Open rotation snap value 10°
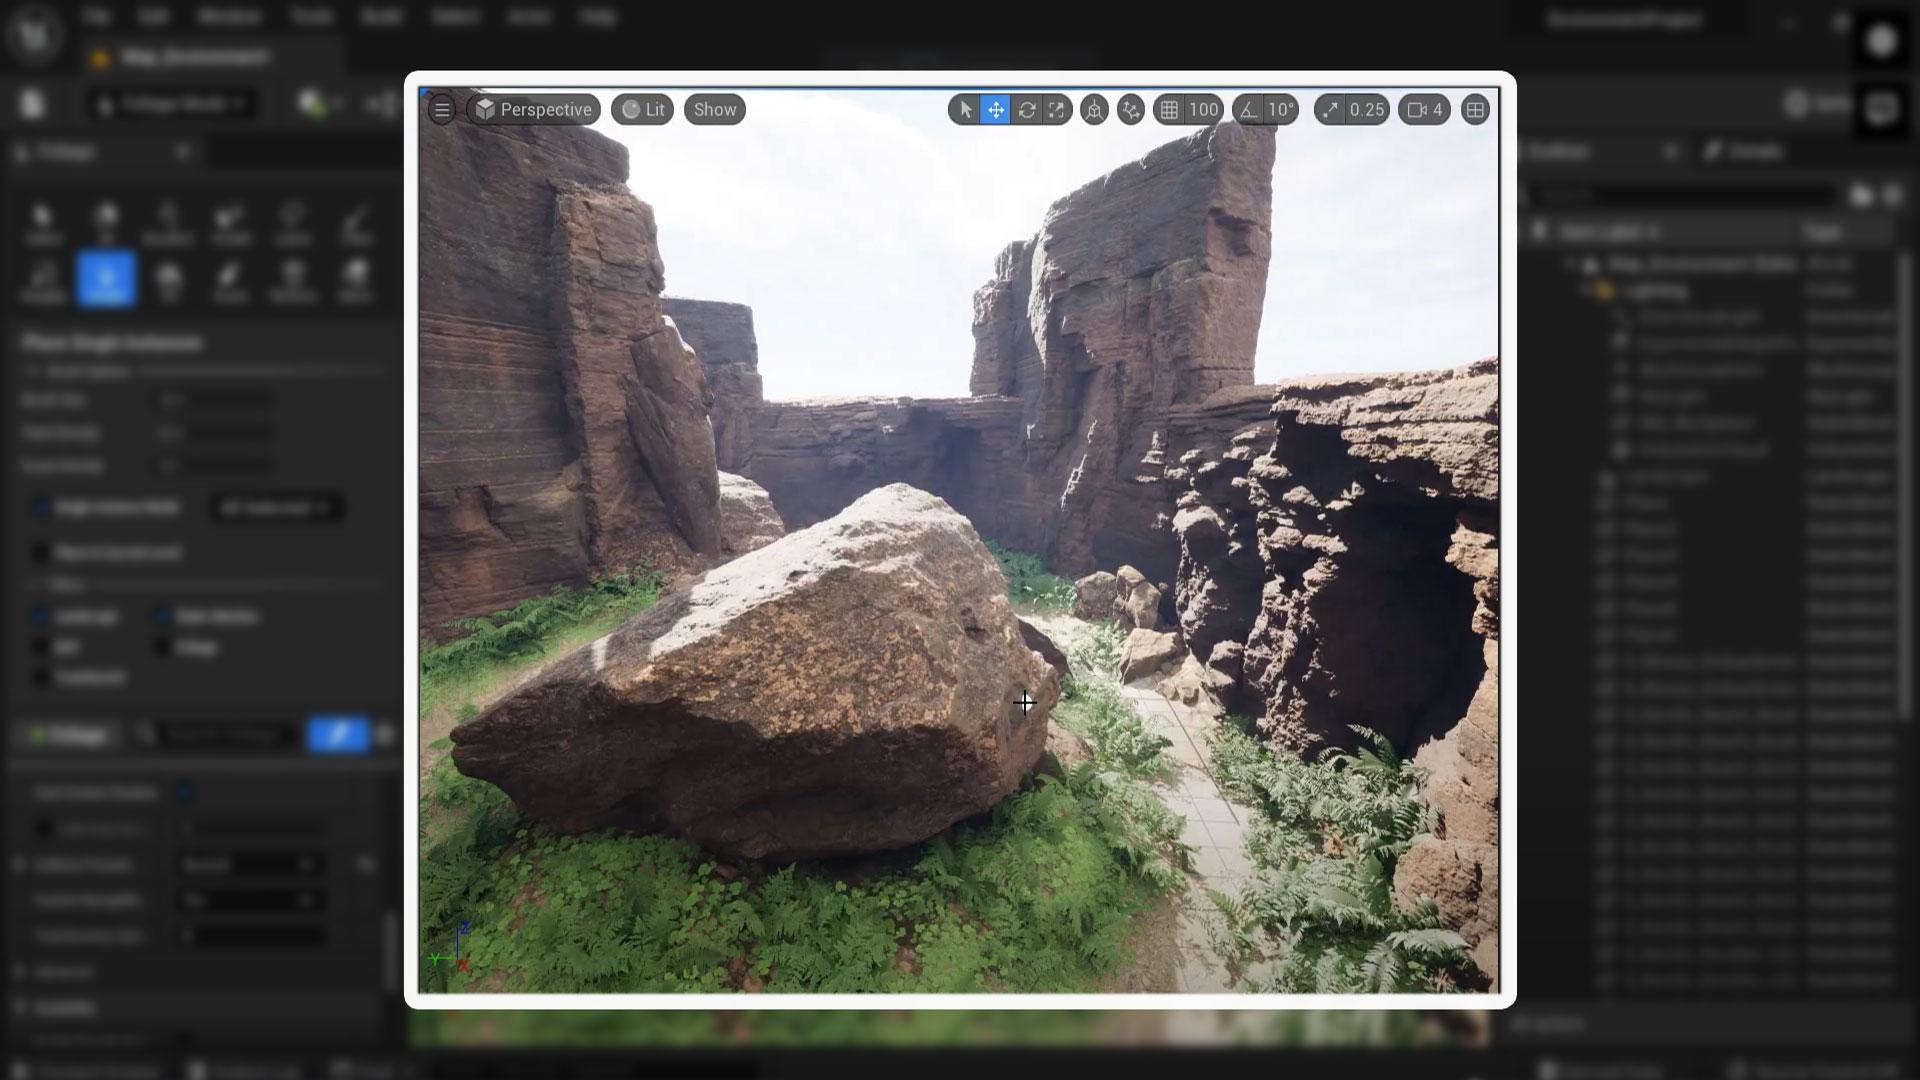 coord(1281,110)
